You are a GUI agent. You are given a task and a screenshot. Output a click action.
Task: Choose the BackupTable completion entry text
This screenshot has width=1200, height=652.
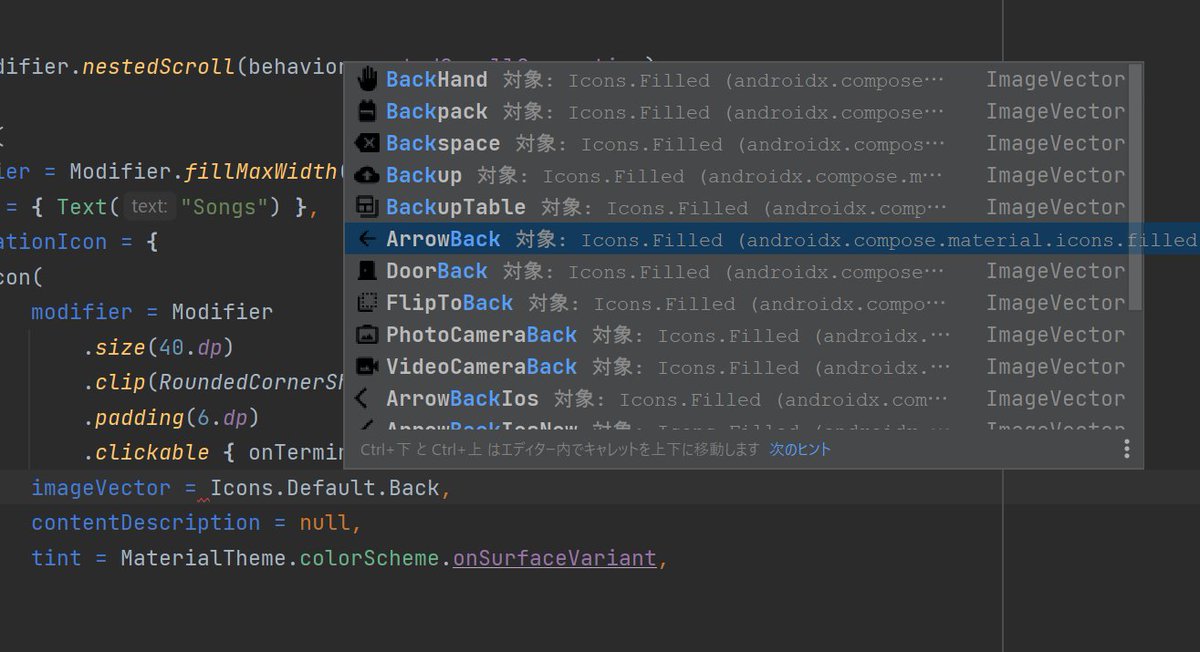(x=456, y=208)
